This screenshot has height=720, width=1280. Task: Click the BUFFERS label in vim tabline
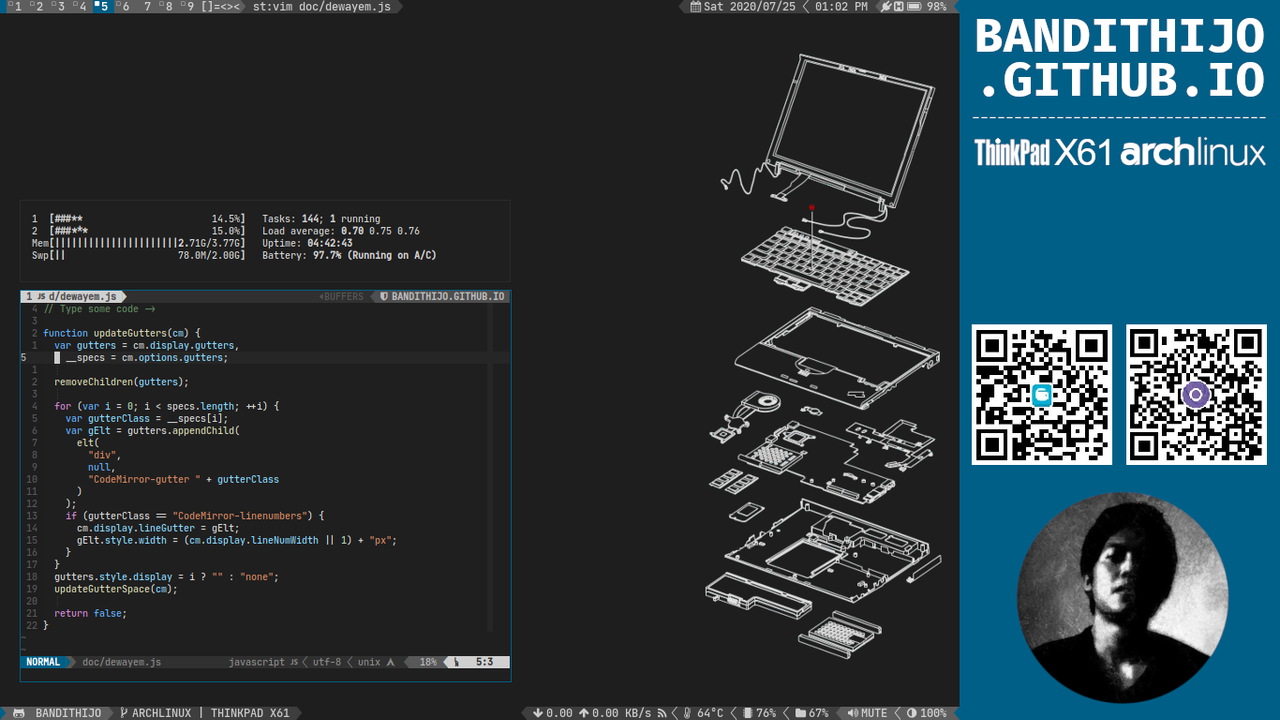(342, 297)
